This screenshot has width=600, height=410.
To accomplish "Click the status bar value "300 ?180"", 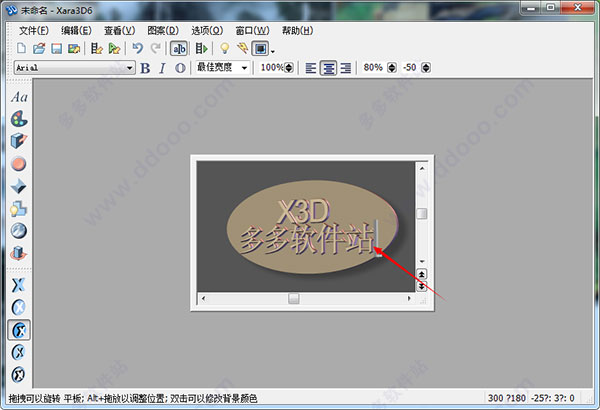I will click(507, 398).
